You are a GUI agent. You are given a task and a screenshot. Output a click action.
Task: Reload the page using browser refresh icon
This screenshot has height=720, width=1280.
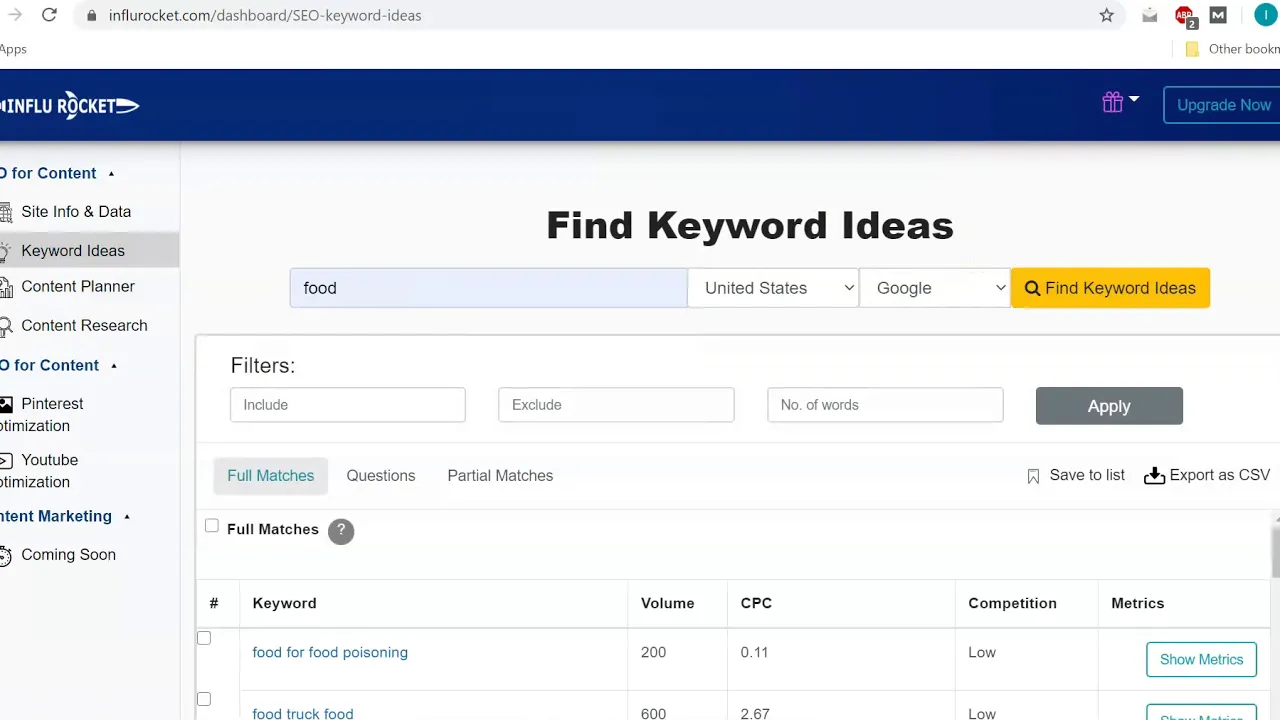(x=49, y=15)
